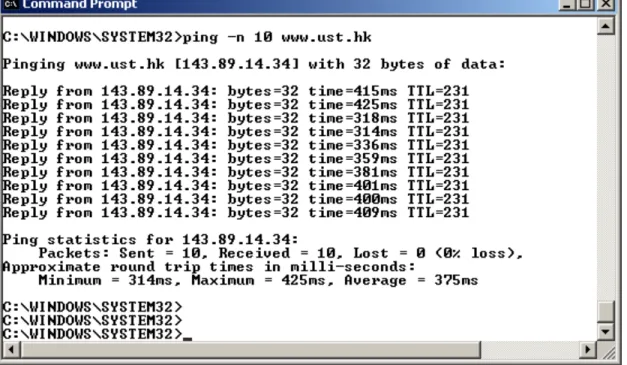Open the Command Prompt system menu icon
627x365 pixels.
pos(10,4)
